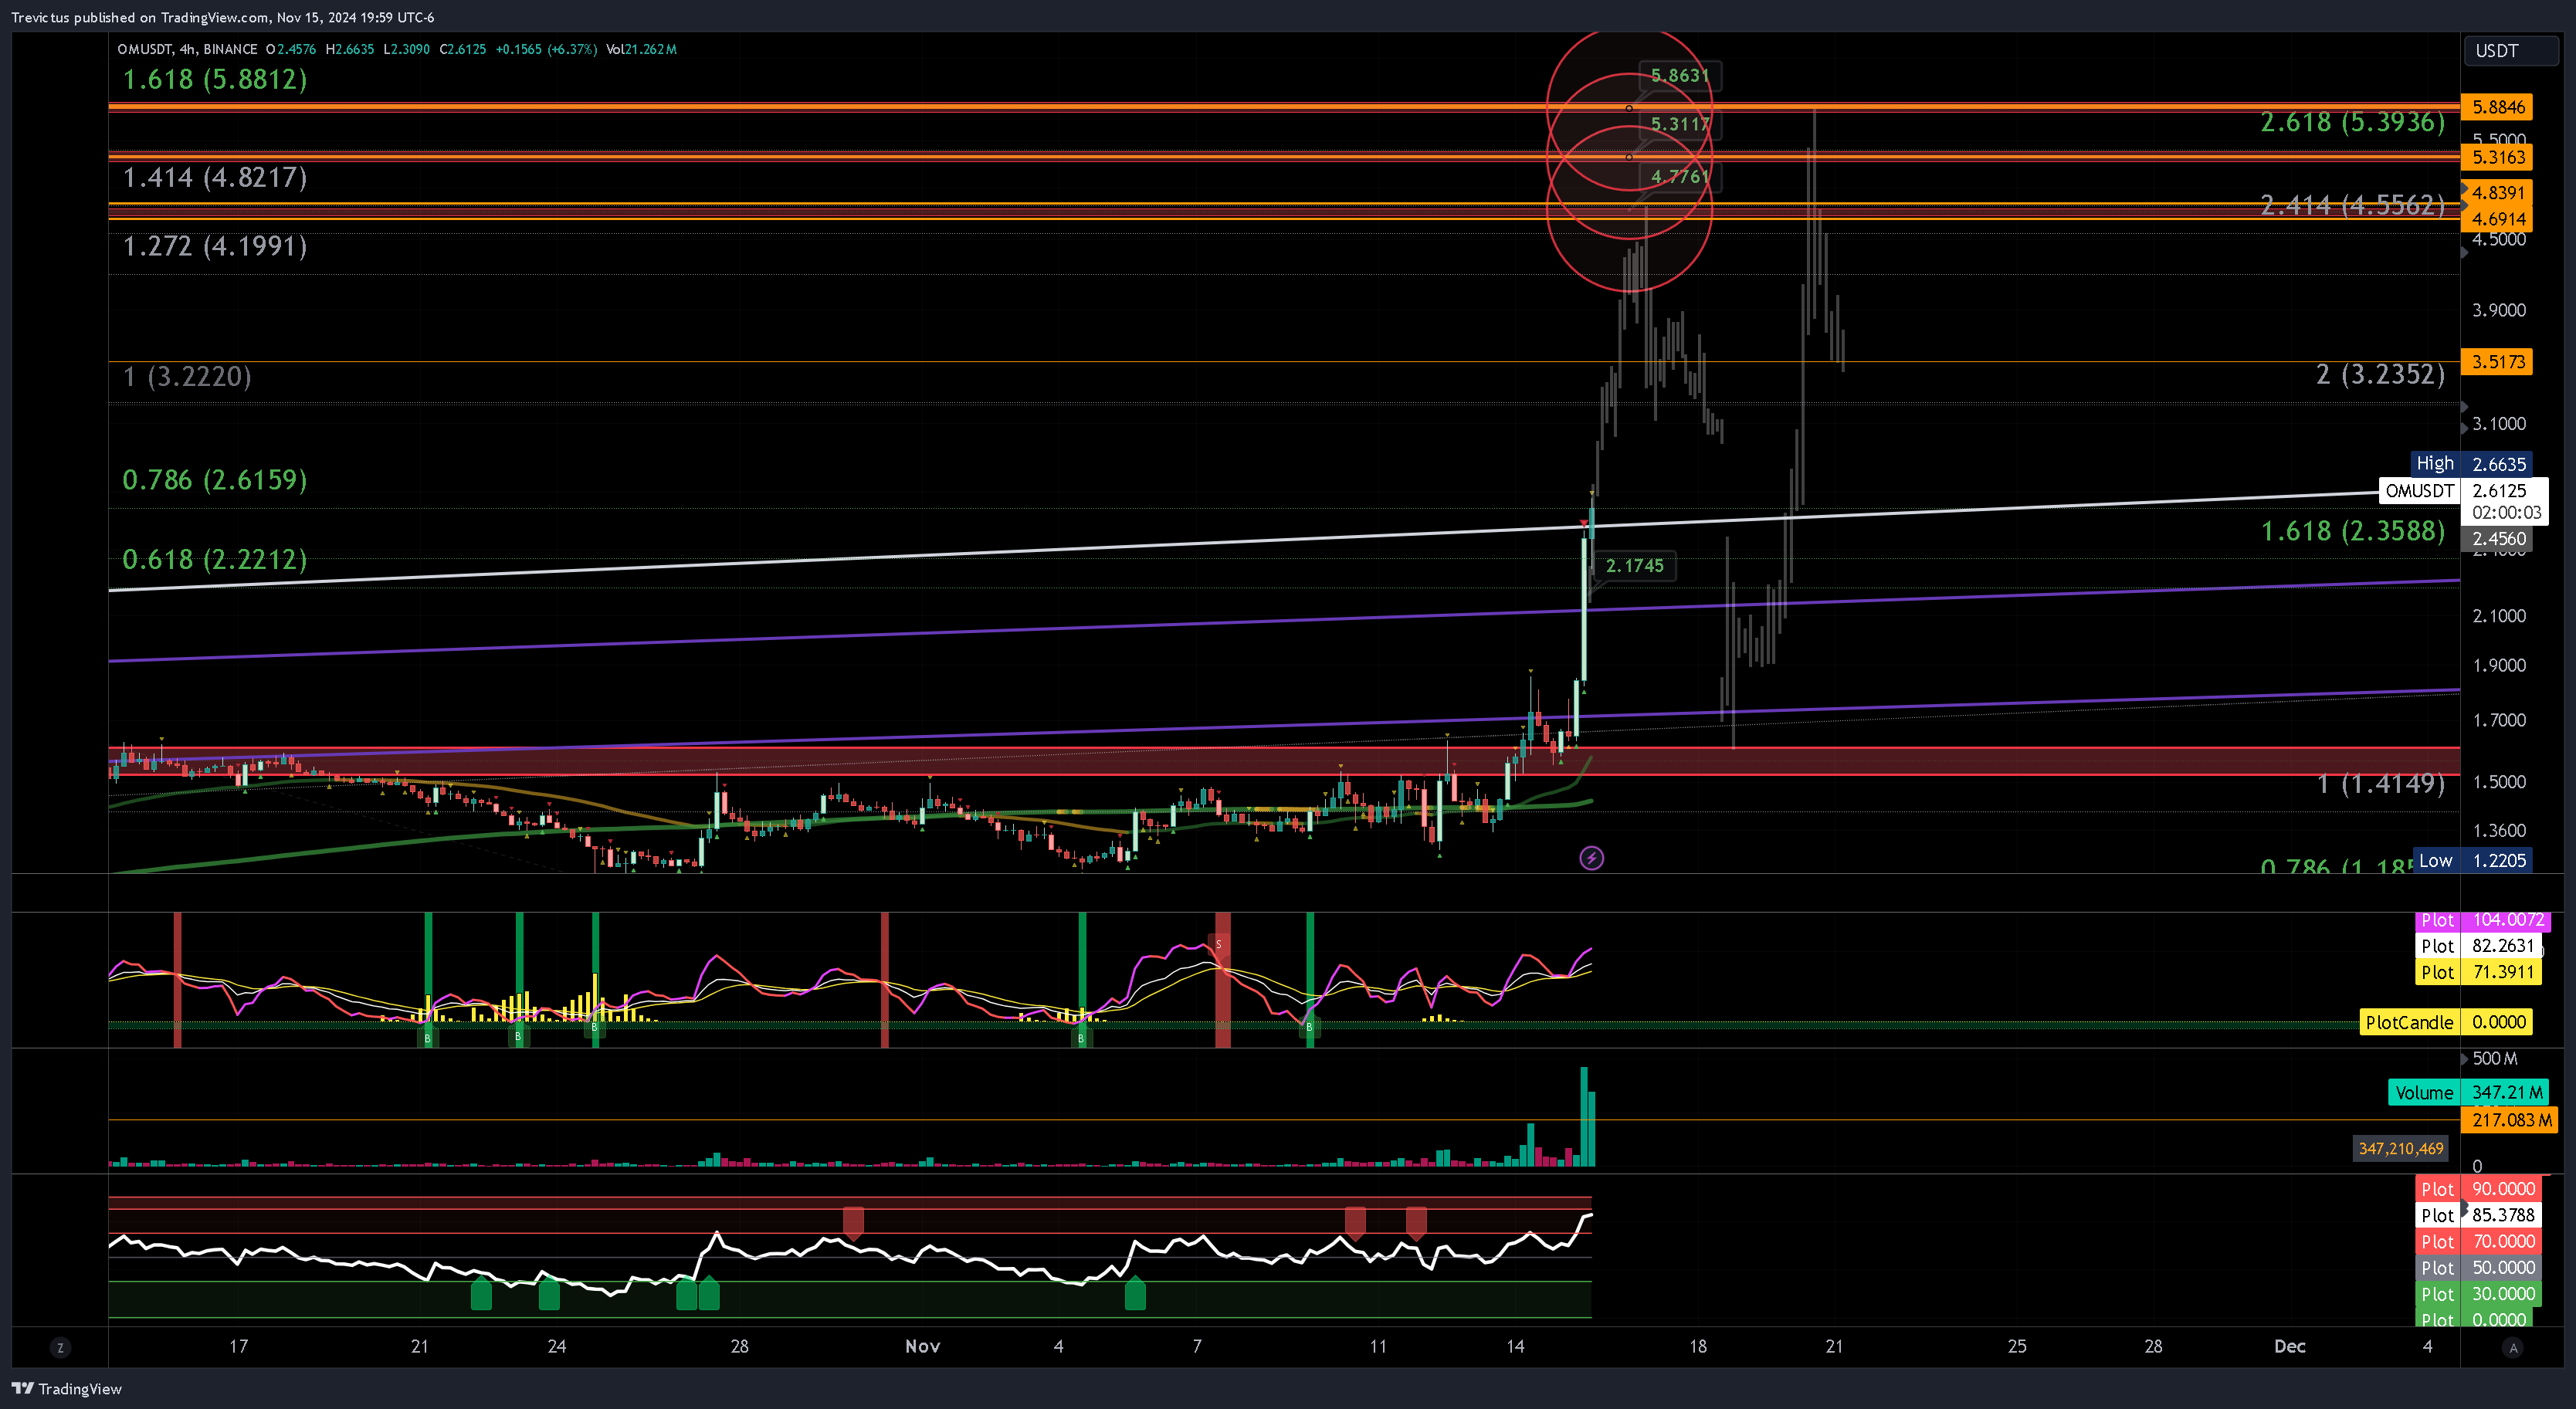Viewport: 2576px width, 1409px height.
Task: Click the green Plot 30.0000 label
Action: coord(2477,1293)
